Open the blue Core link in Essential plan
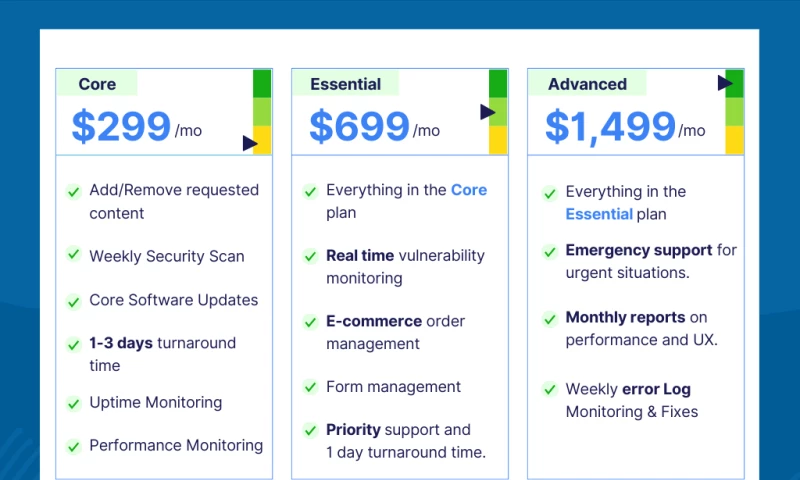 [468, 189]
